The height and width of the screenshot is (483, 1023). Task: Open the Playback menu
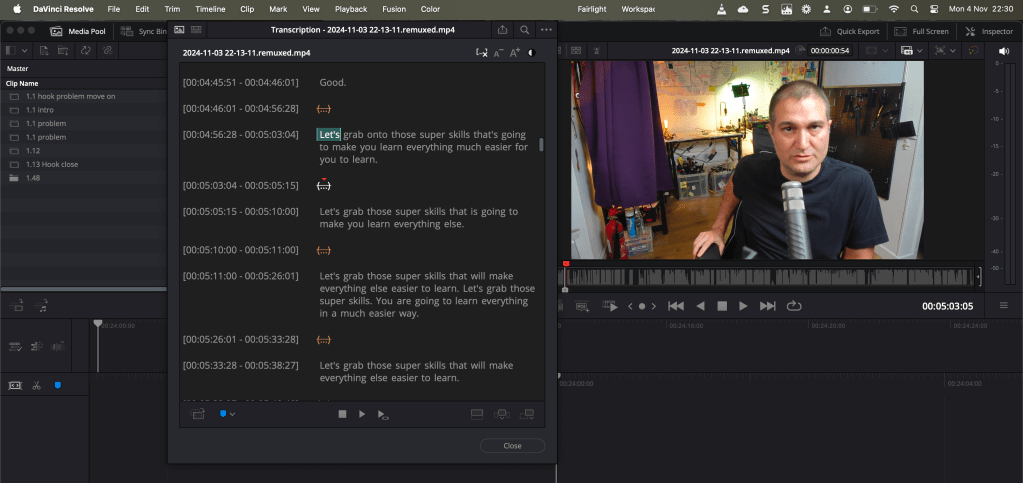tap(351, 9)
